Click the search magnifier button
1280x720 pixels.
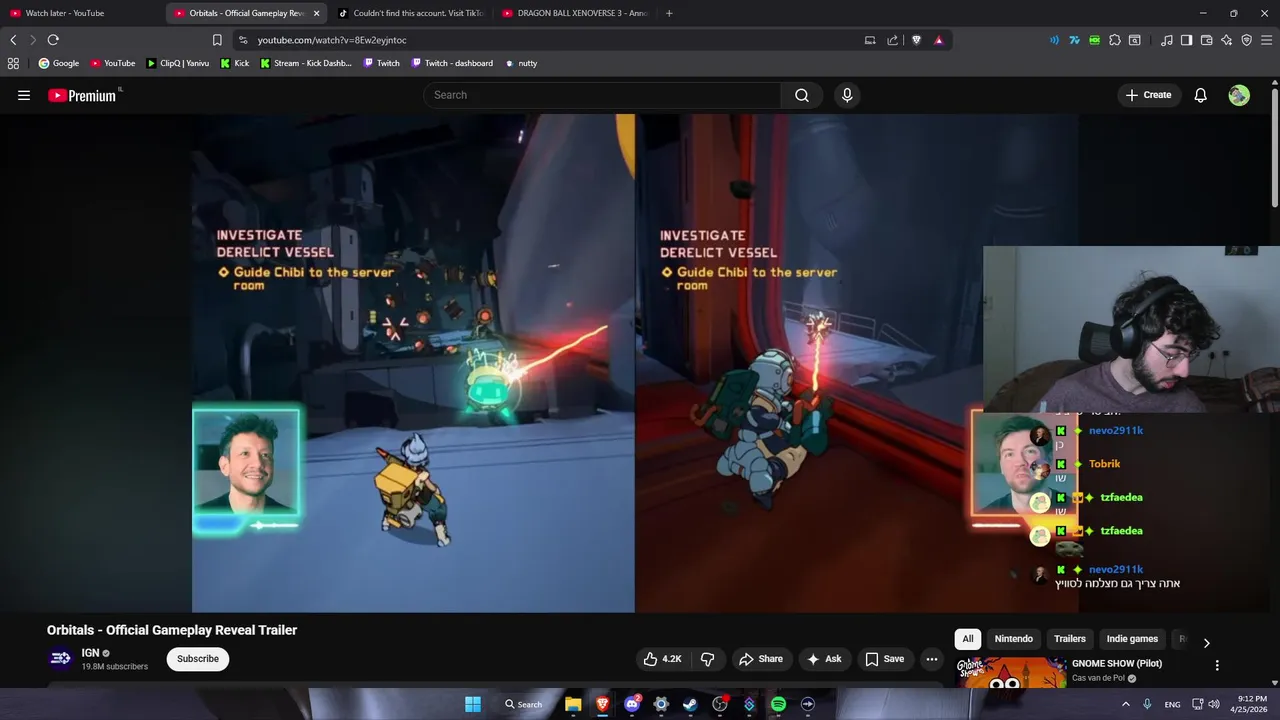pyautogui.click(x=802, y=95)
